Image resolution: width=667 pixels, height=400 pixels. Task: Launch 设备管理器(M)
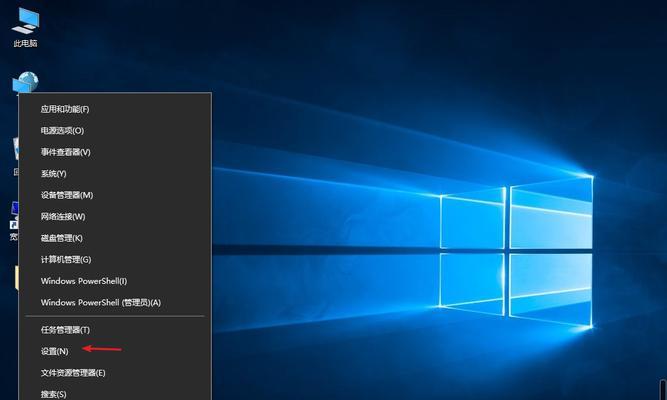click(115, 195)
